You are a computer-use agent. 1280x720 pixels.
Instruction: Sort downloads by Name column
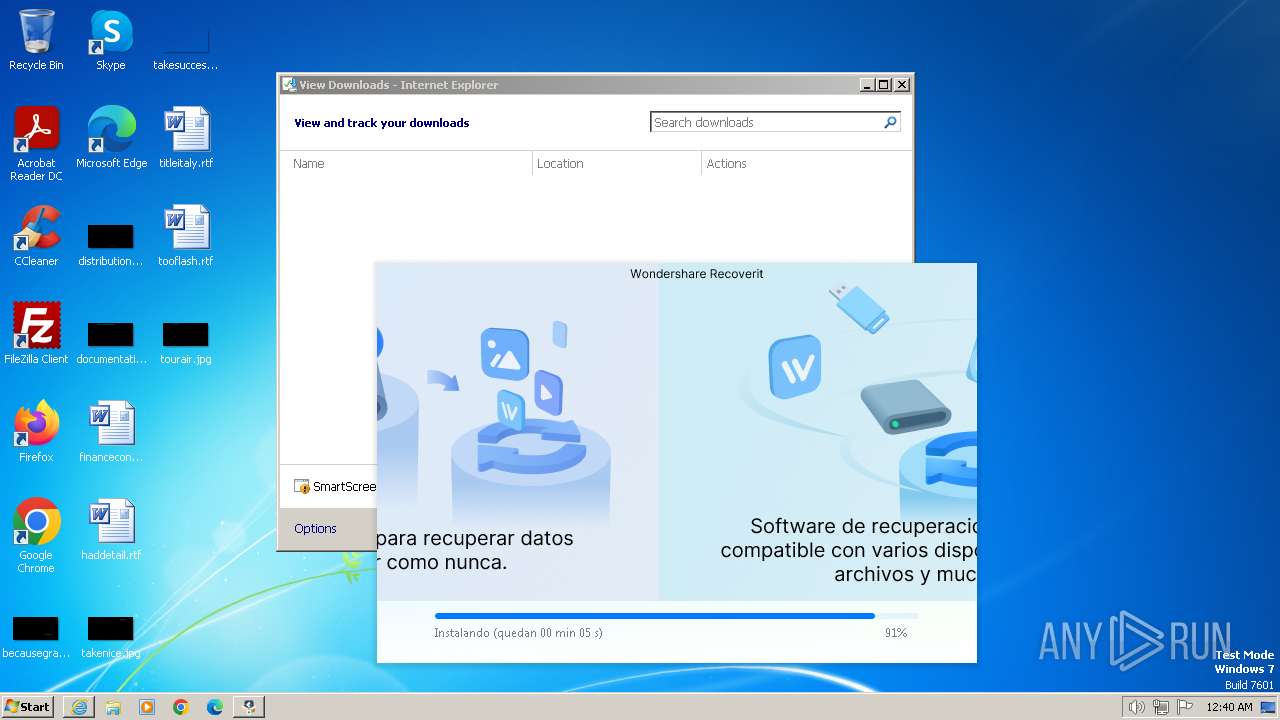(x=408, y=163)
